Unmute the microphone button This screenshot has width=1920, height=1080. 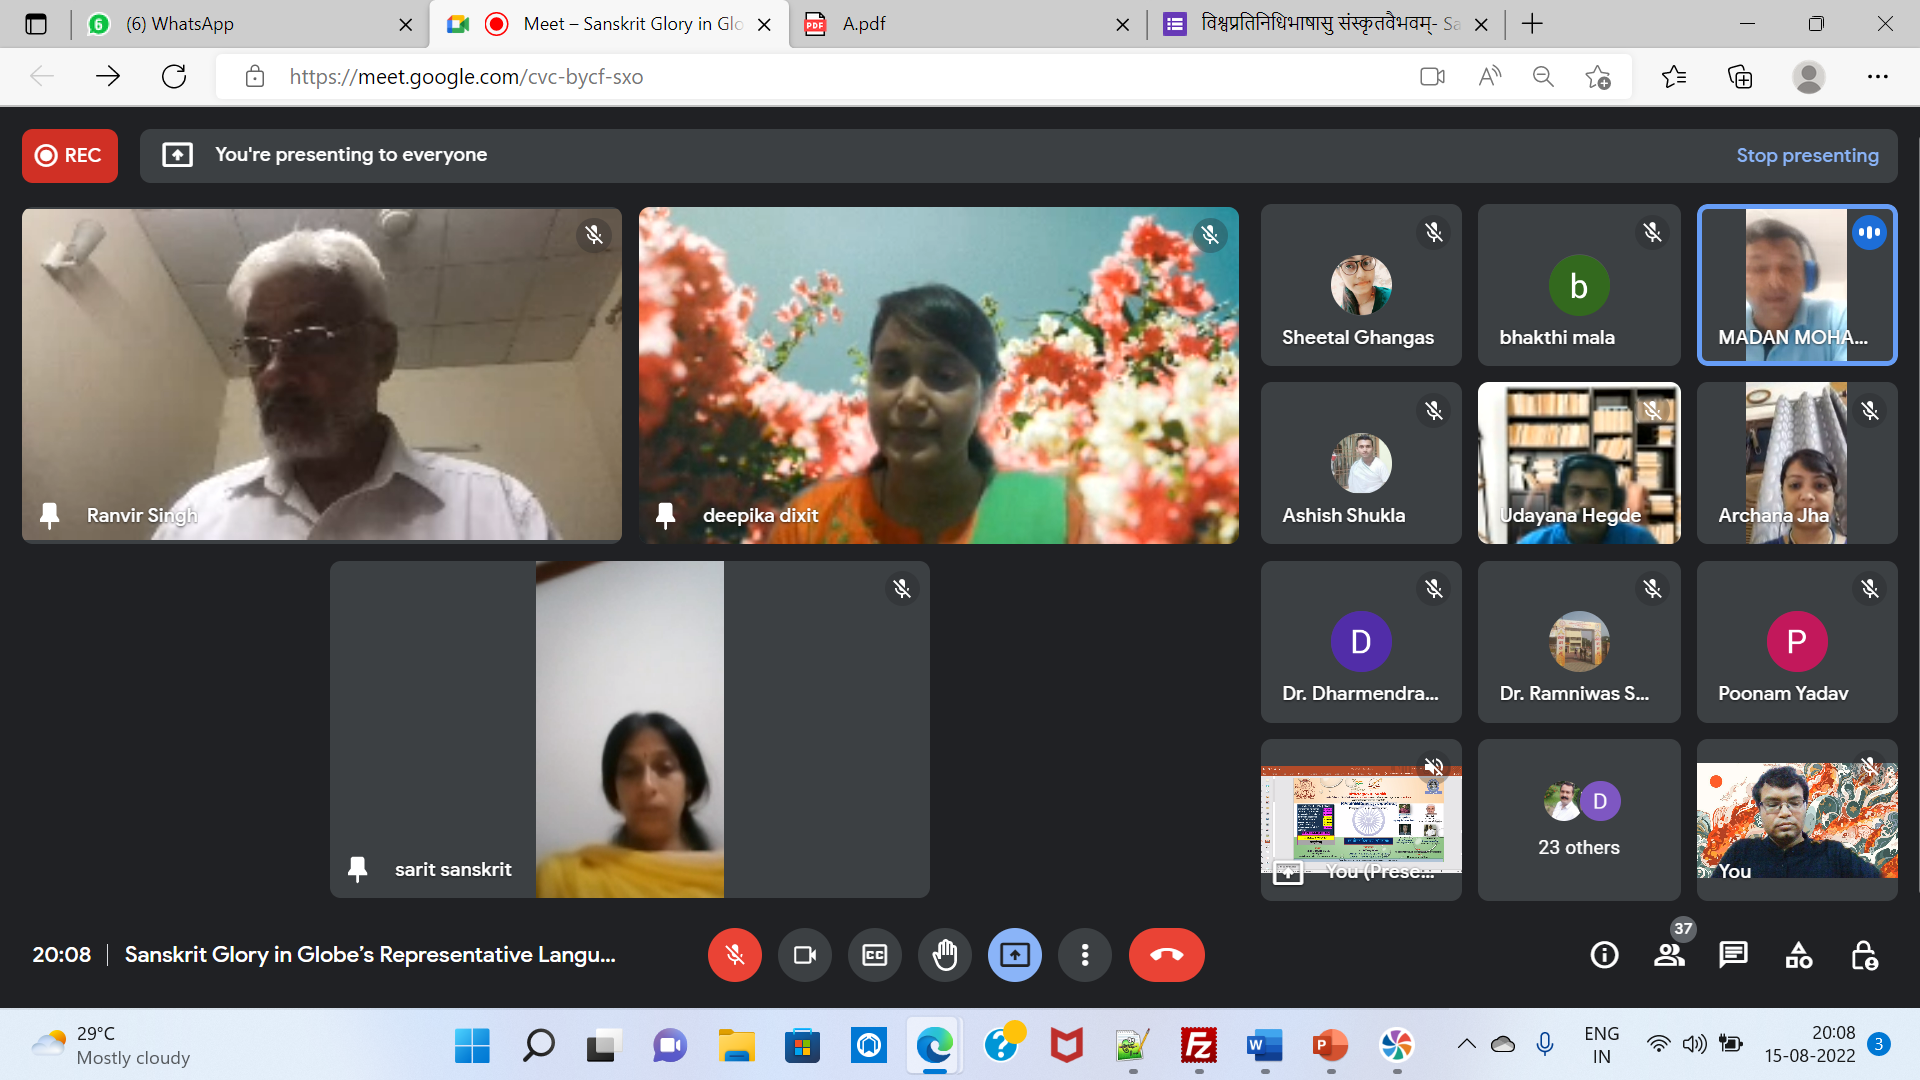click(734, 955)
